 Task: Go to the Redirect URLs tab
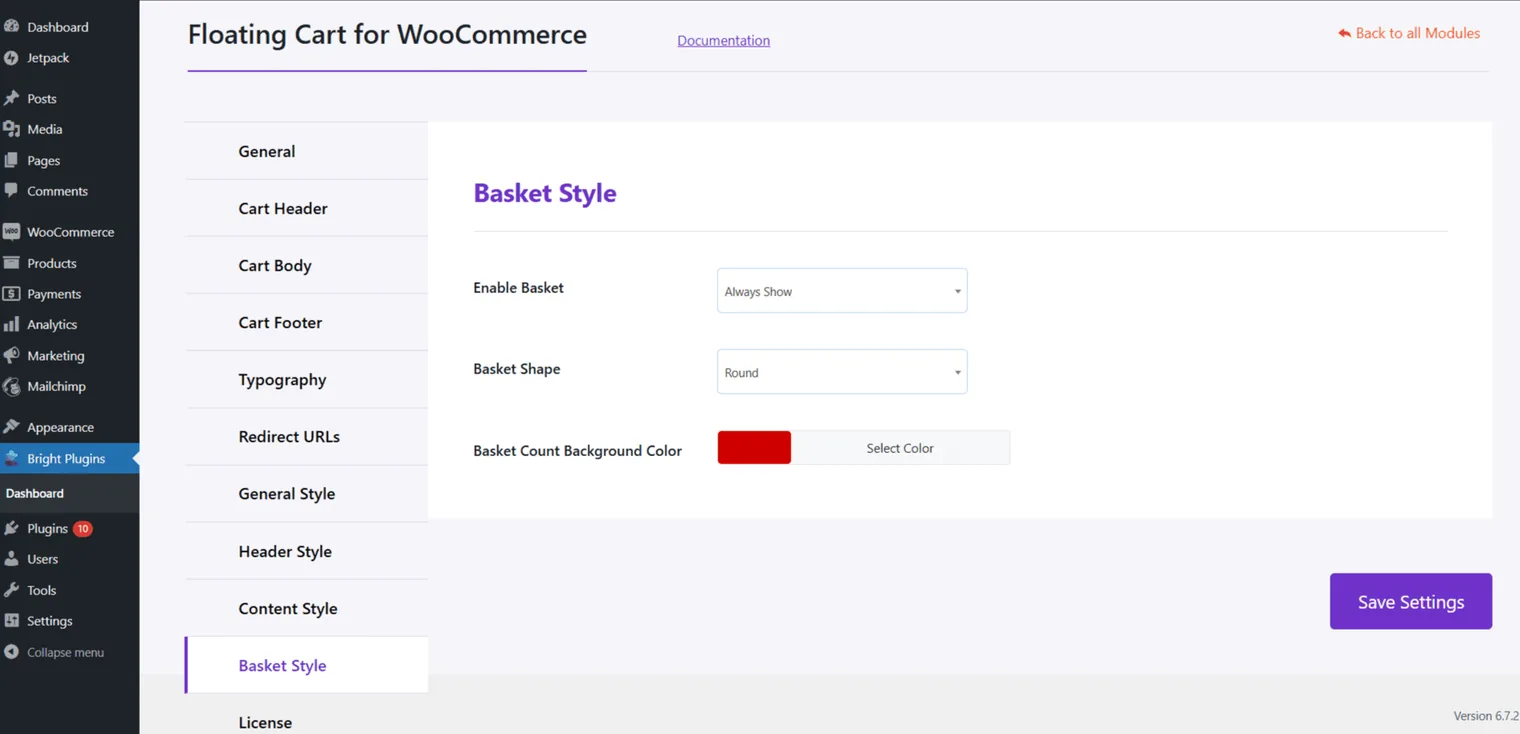tap(307, 436)
